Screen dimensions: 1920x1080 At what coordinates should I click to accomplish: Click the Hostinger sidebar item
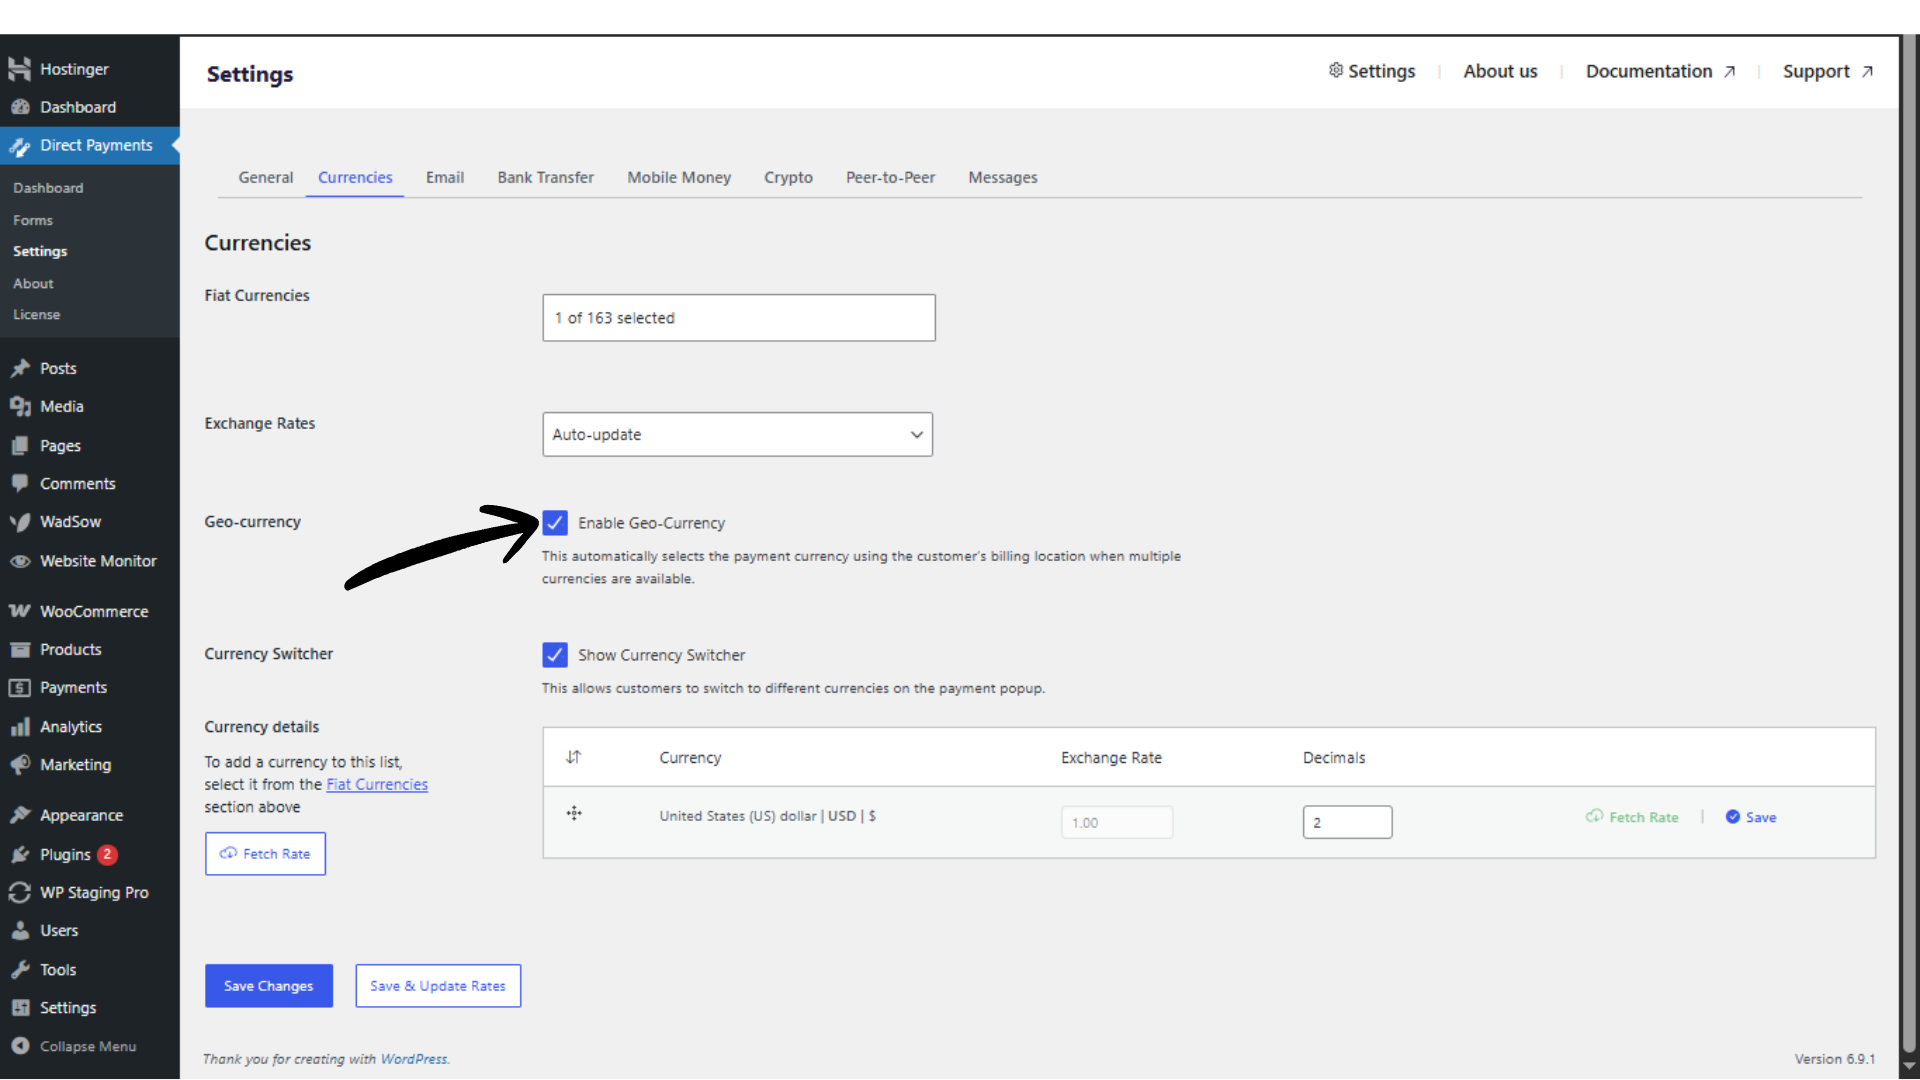point(74,69)
